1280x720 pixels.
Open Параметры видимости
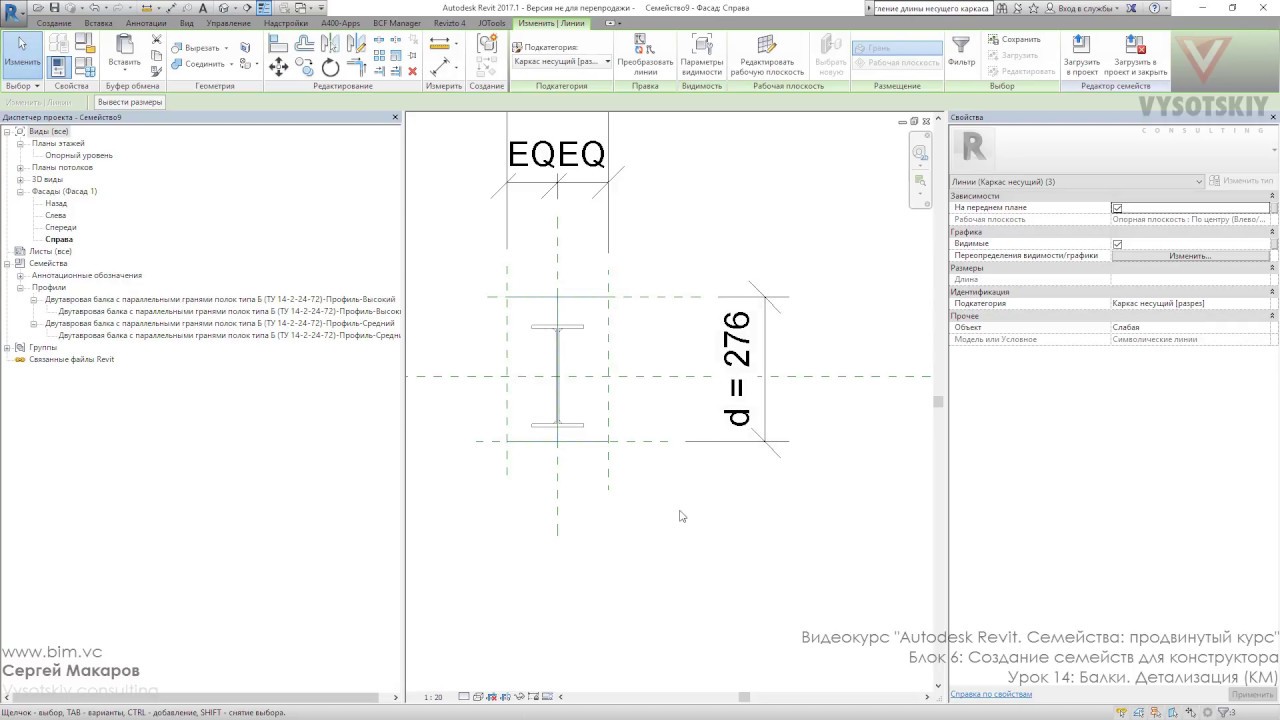point(701,54)
